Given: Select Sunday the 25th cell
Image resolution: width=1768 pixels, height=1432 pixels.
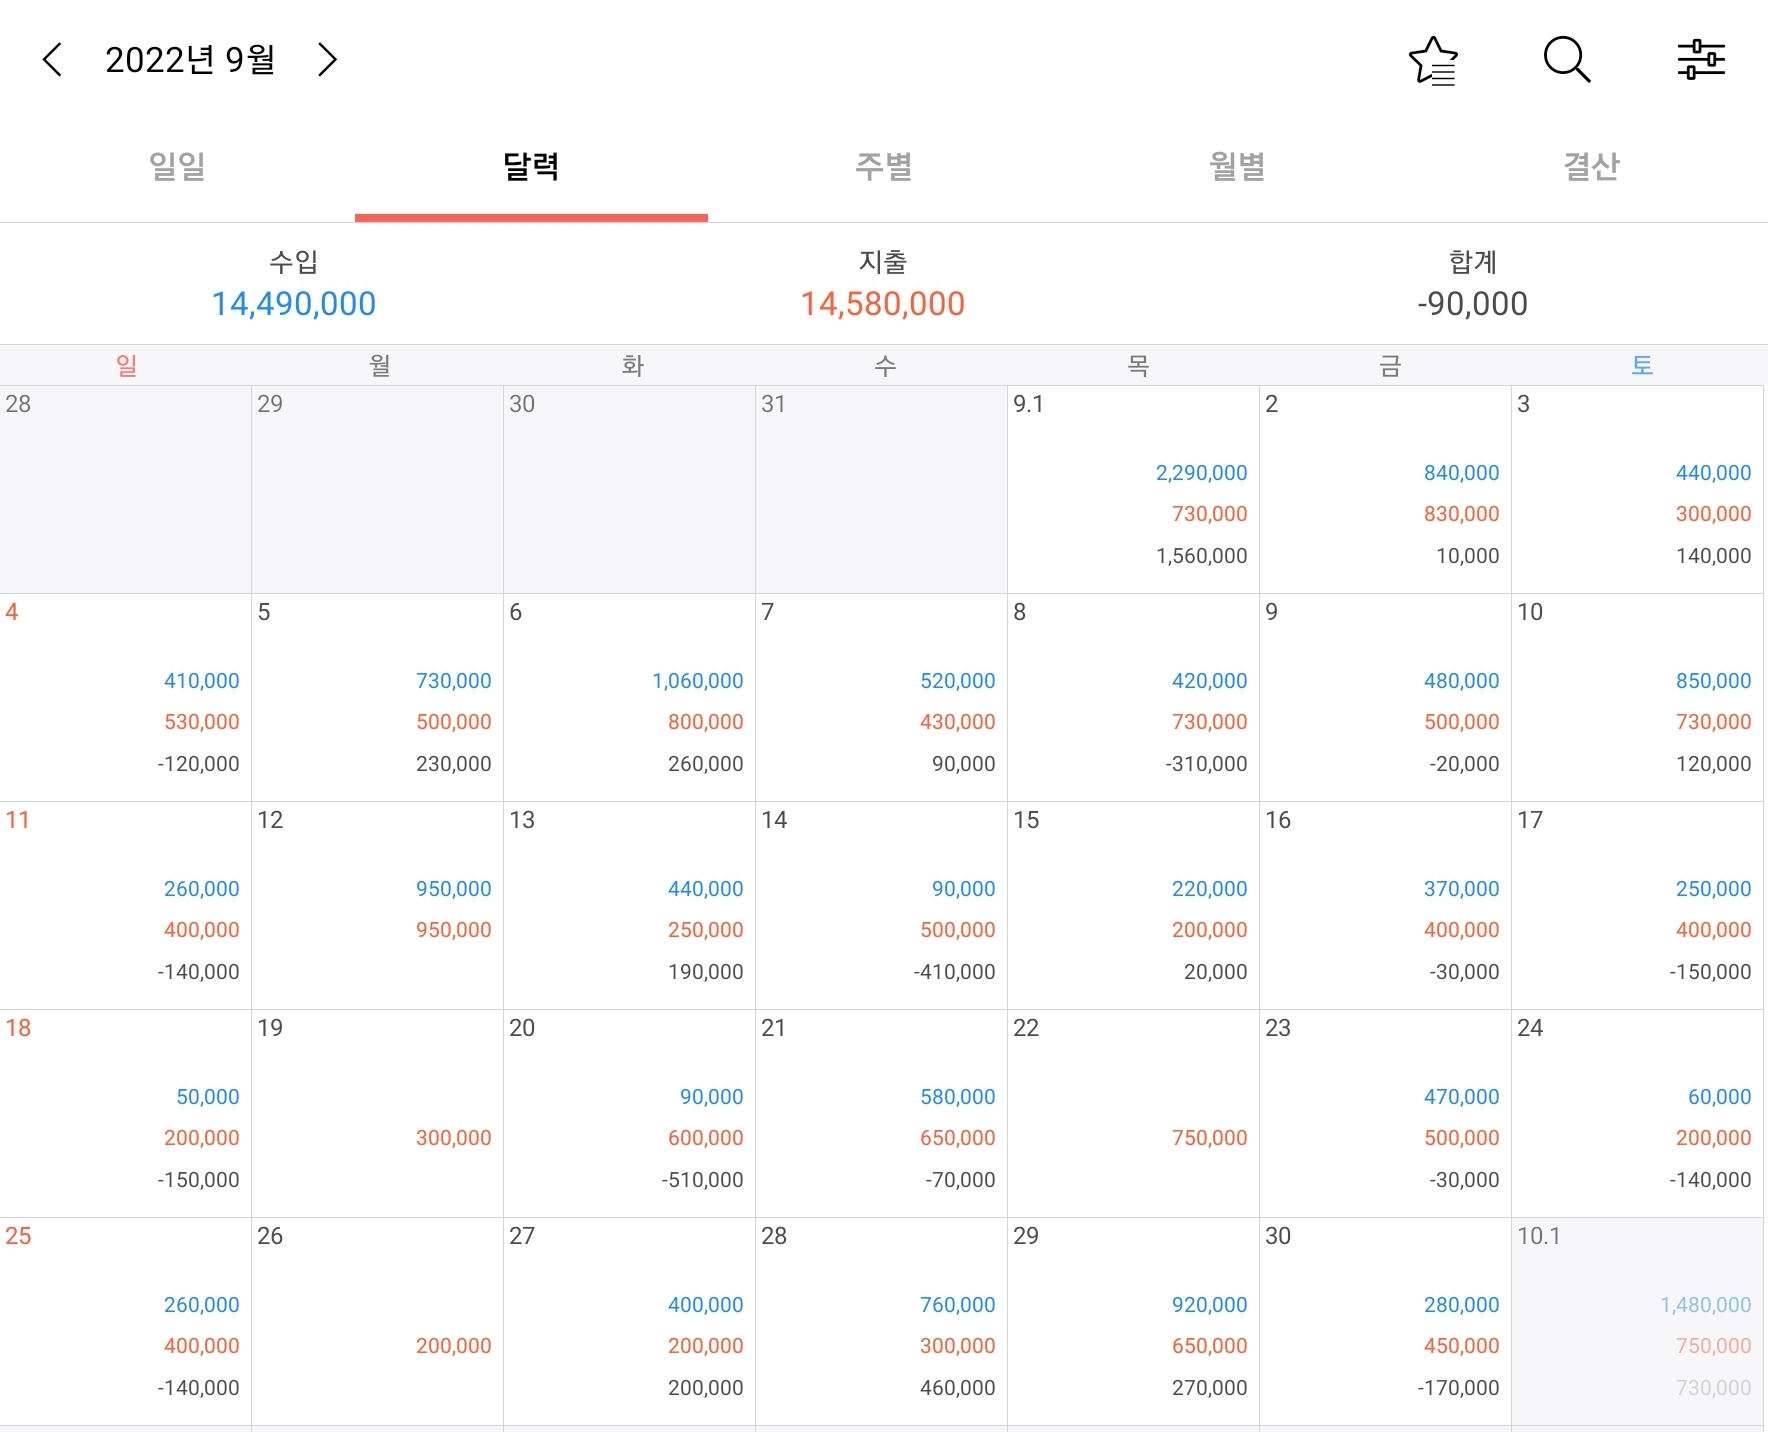Looking at the screenshot, I should coord(125,1322).
